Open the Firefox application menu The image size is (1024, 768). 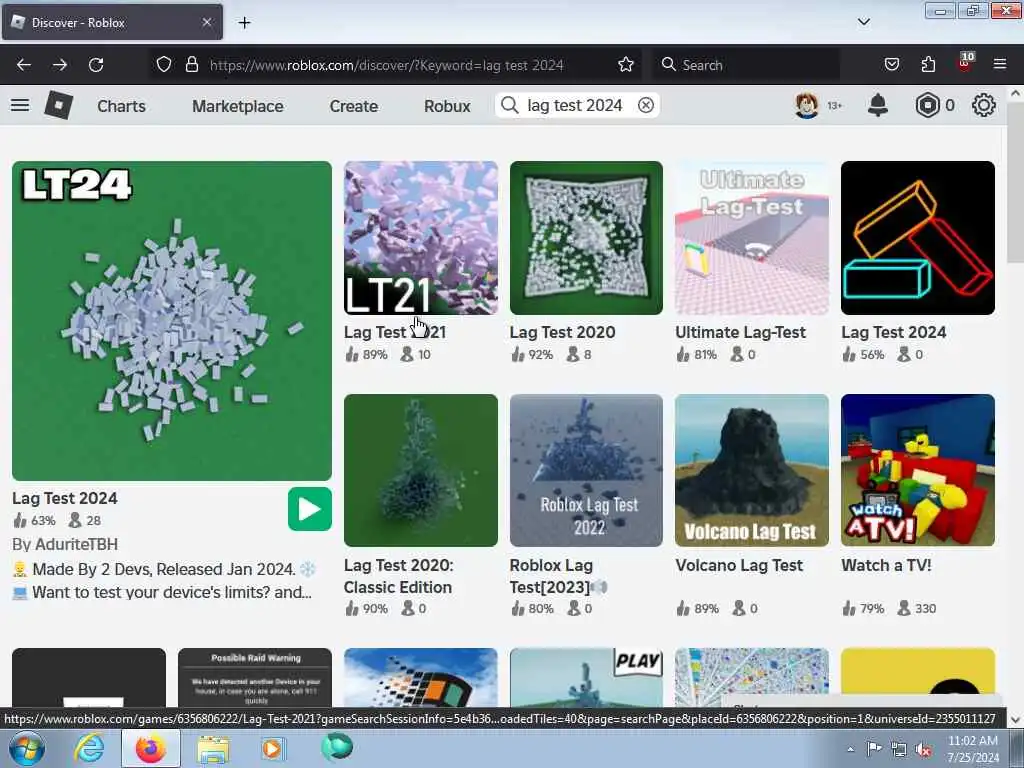click(x=1000, y=65)
